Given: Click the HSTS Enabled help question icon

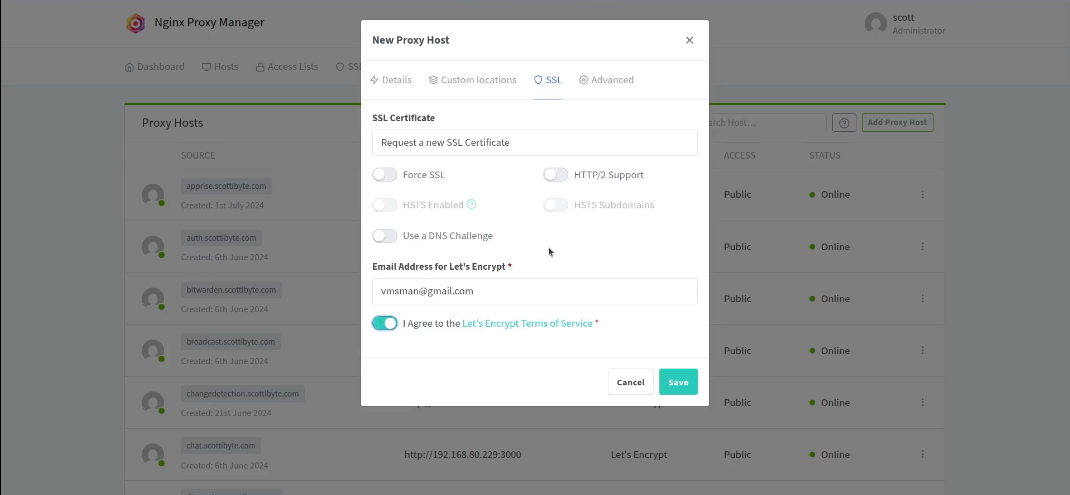Looking at the screenshot, I should pyautogui.click(x=471, y=205).
